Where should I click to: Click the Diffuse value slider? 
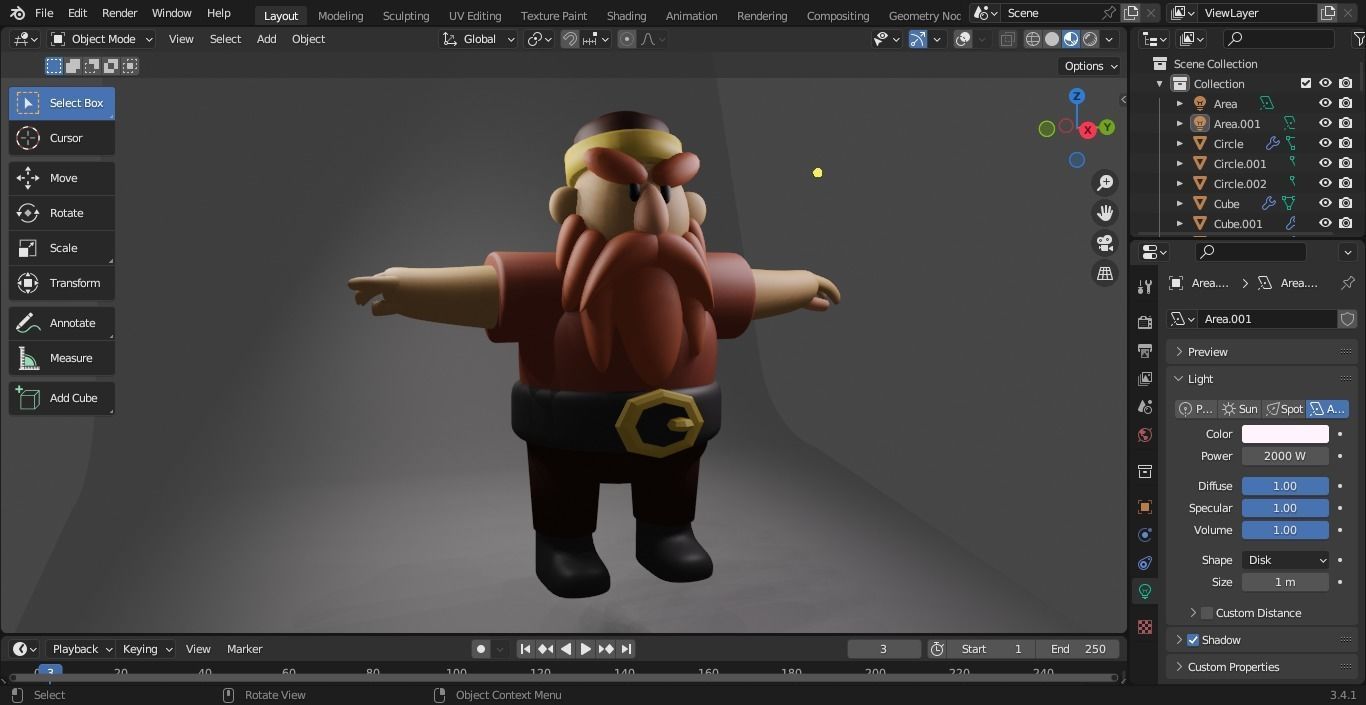click(x=1285, y=486)
